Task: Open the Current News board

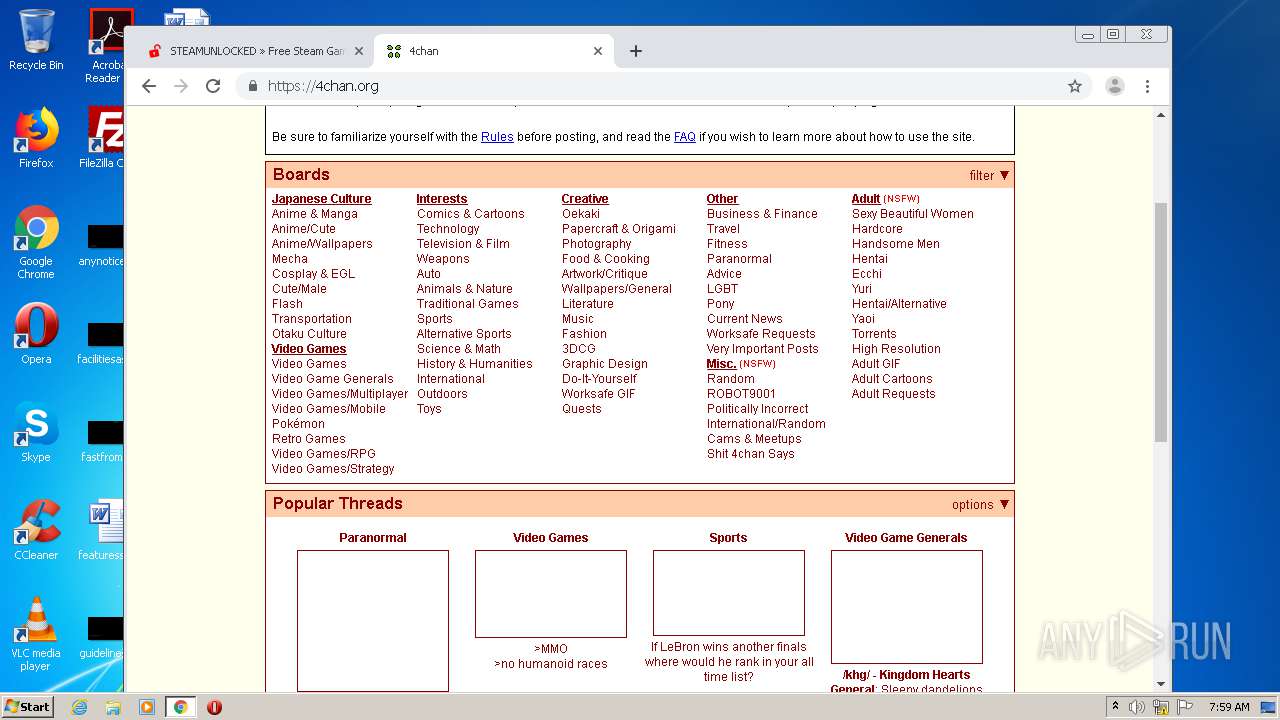Action: 745,319
